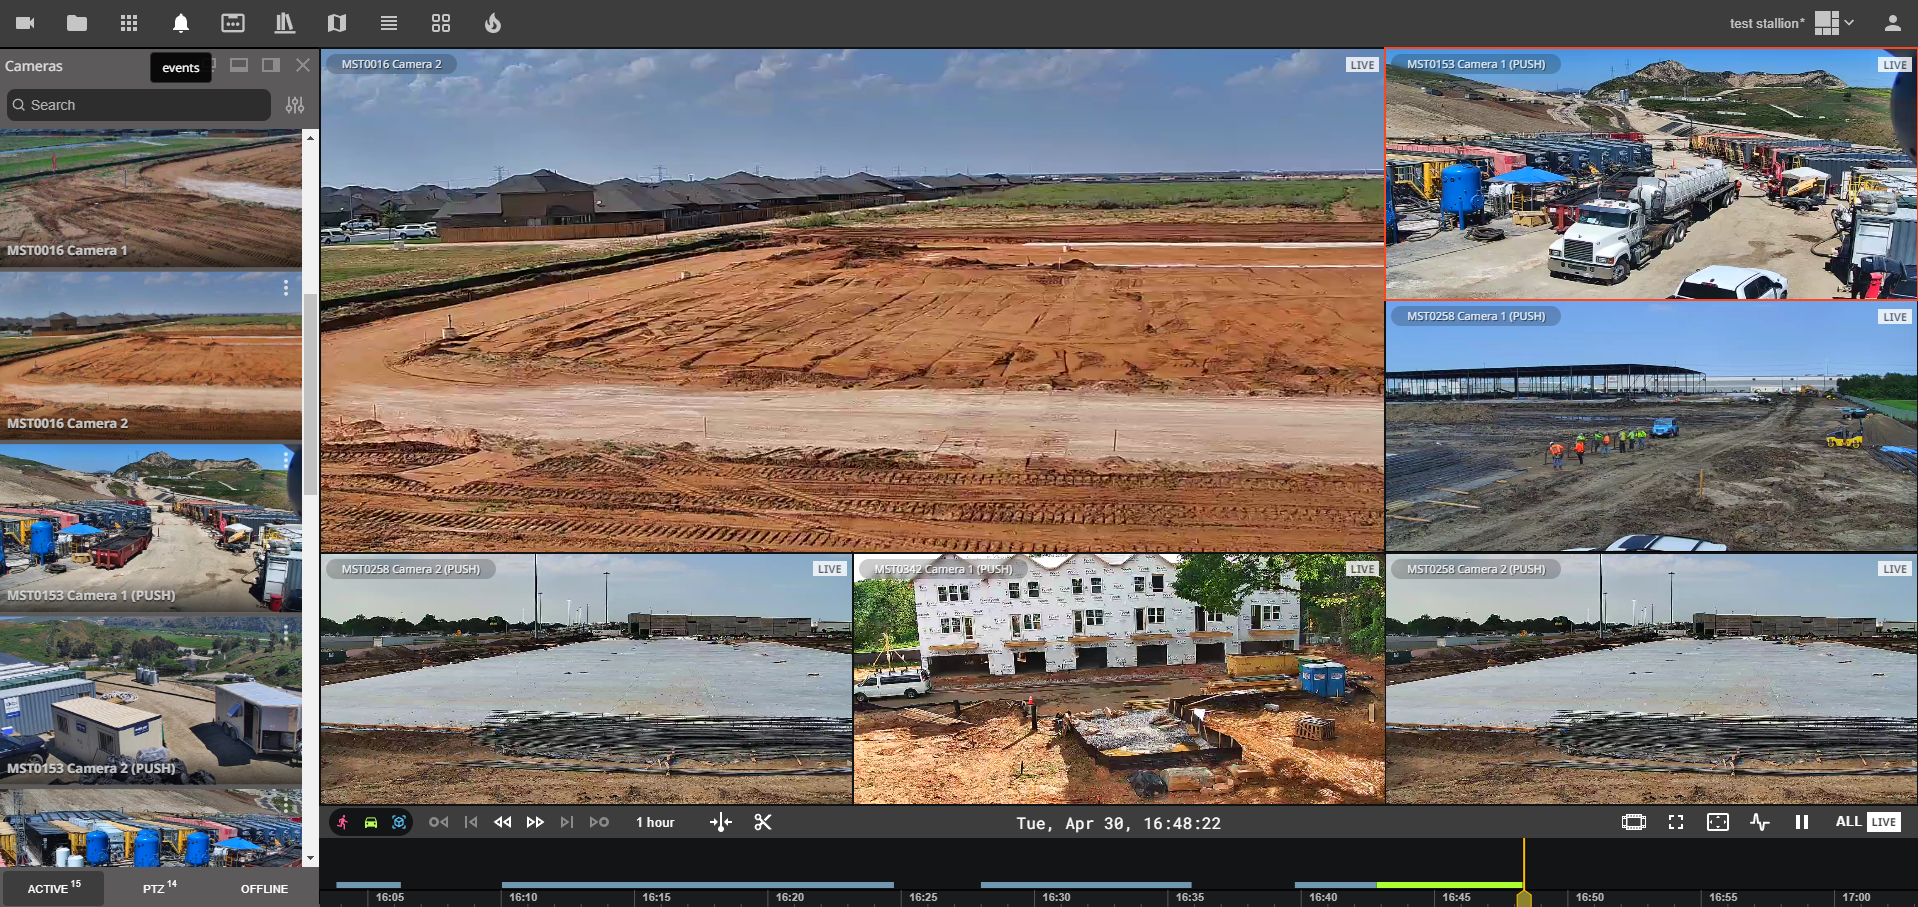1918x907 pixels.
Task: Select MST0153 Camera 2 (PUSH) thumbnail
Action: point(151,700)
